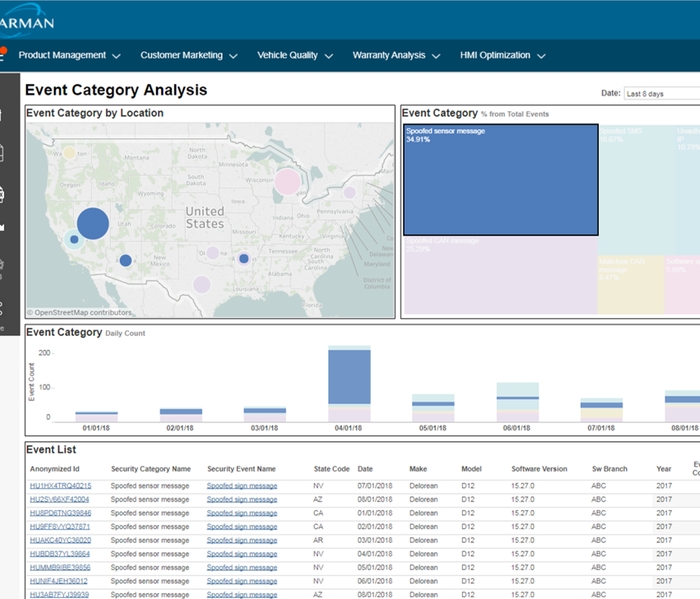Open anonymized ID link HUAKC40YC36020

point(60,540)
